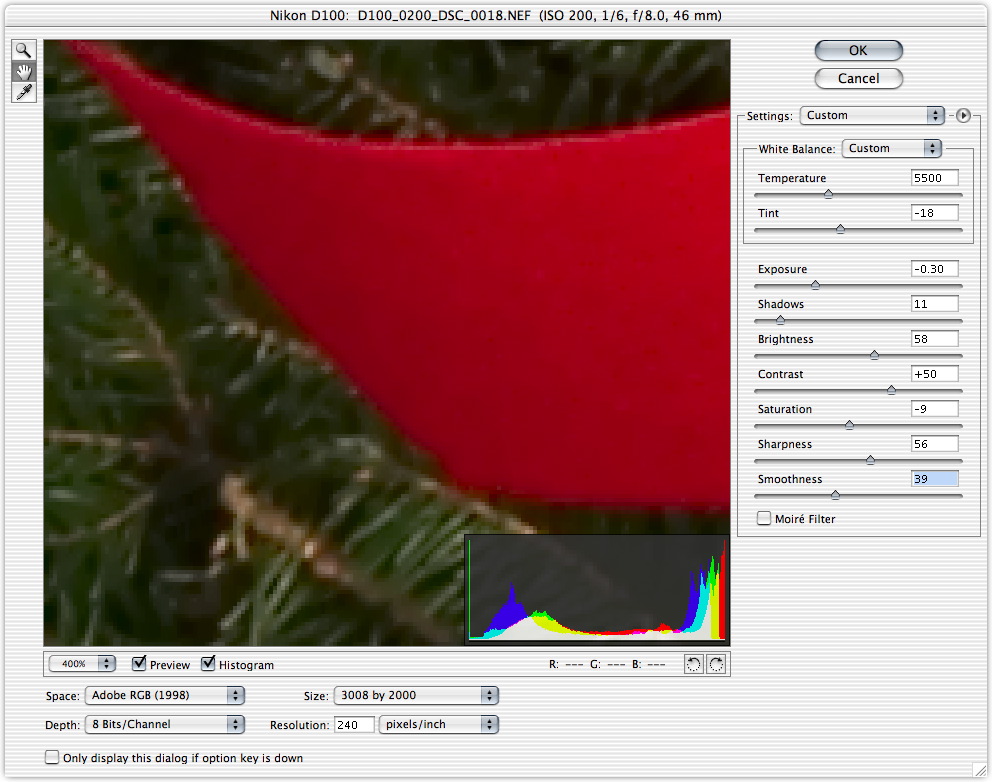The height and width of the screenshot is (782, 992).
Task: Rotate image counterclockwise with rotate icon
Action: pos(694,664)
